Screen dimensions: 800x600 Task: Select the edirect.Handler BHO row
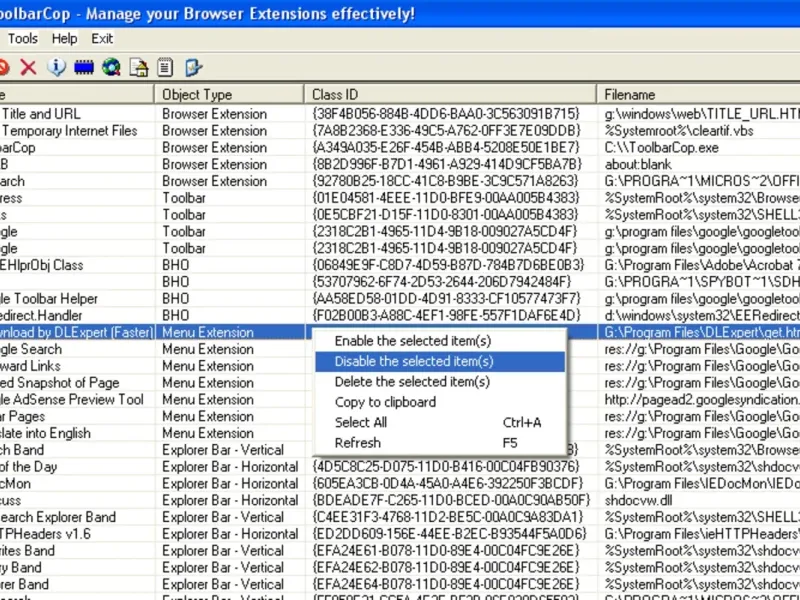point(400,315)
